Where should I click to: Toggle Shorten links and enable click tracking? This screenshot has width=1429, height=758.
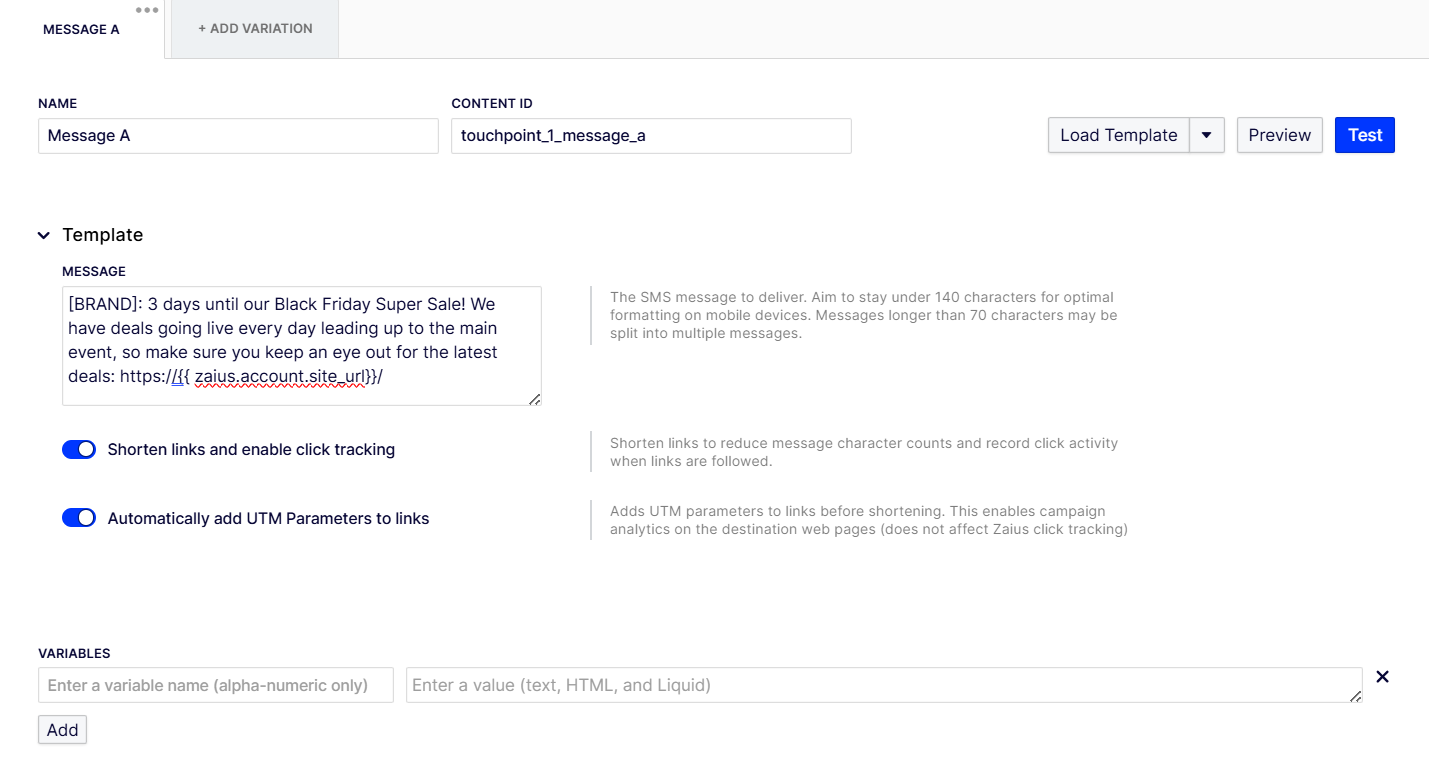point(79,450)
